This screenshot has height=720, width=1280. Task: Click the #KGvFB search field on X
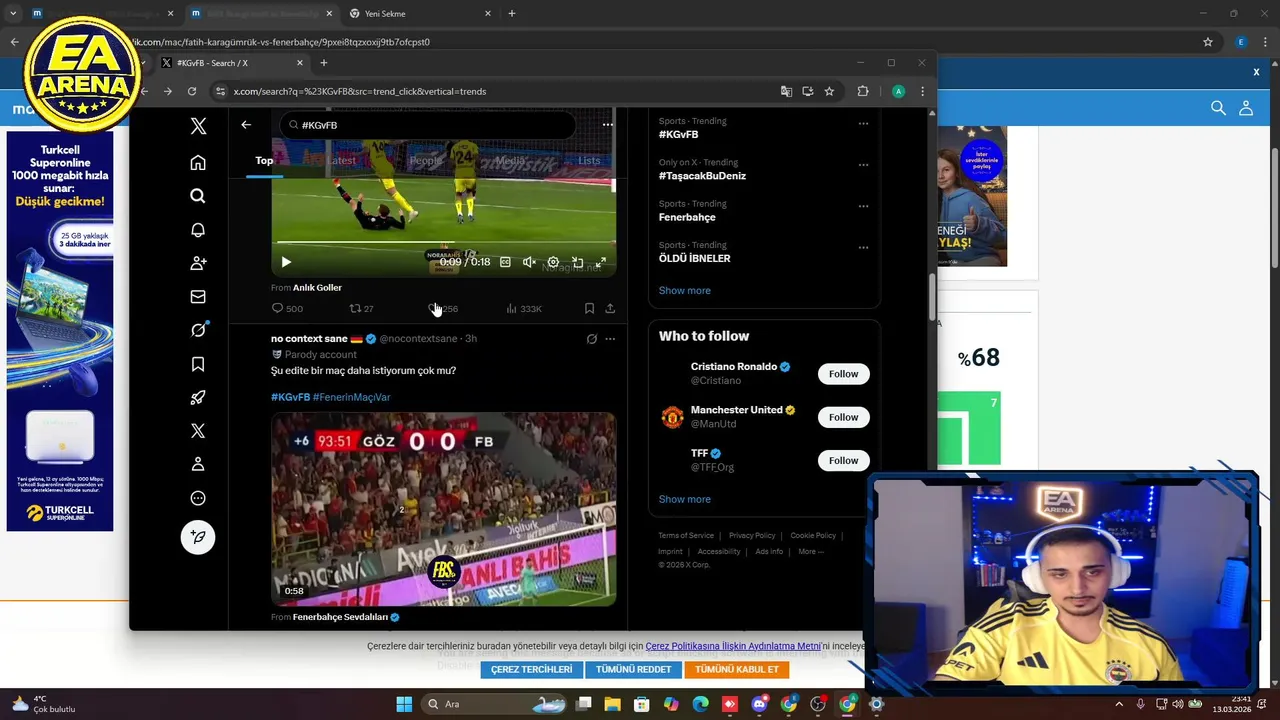[428, 125]
